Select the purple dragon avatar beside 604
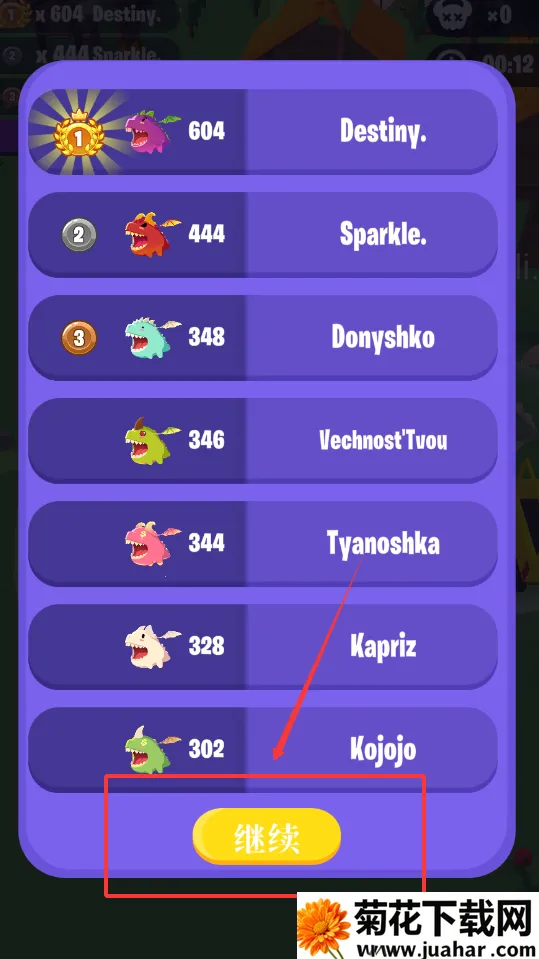The width and height of the screenshot is (539, 959). pyautogui.click(x=152, y=131)
